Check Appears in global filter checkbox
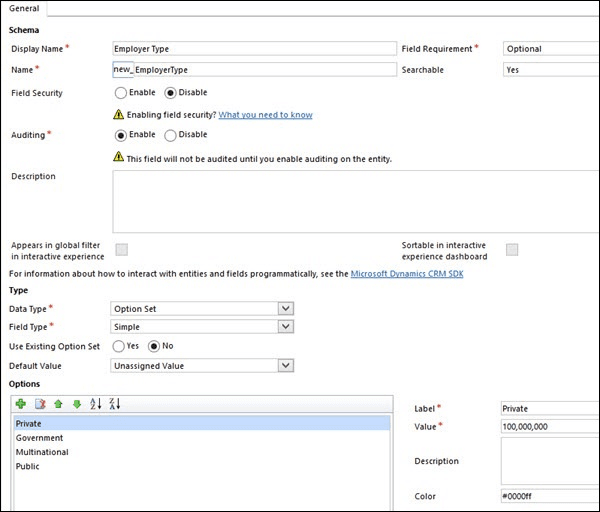 [x=122, y=249]
